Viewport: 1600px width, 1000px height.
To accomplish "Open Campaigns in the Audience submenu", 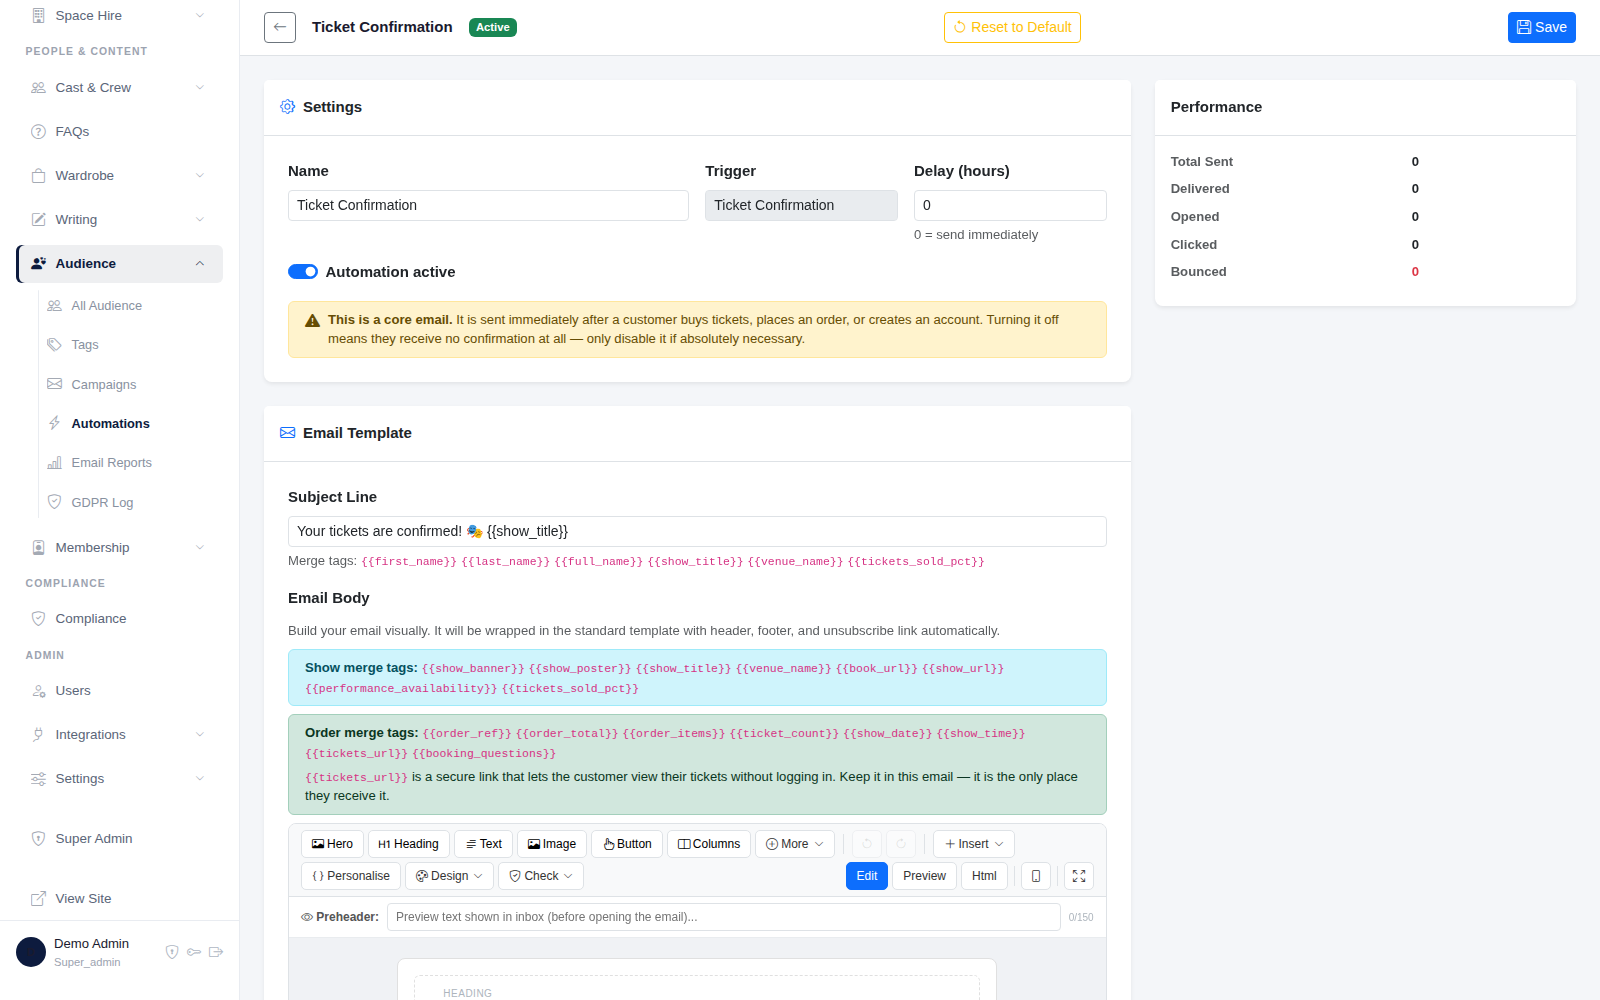I will click(x=103, y=385).
